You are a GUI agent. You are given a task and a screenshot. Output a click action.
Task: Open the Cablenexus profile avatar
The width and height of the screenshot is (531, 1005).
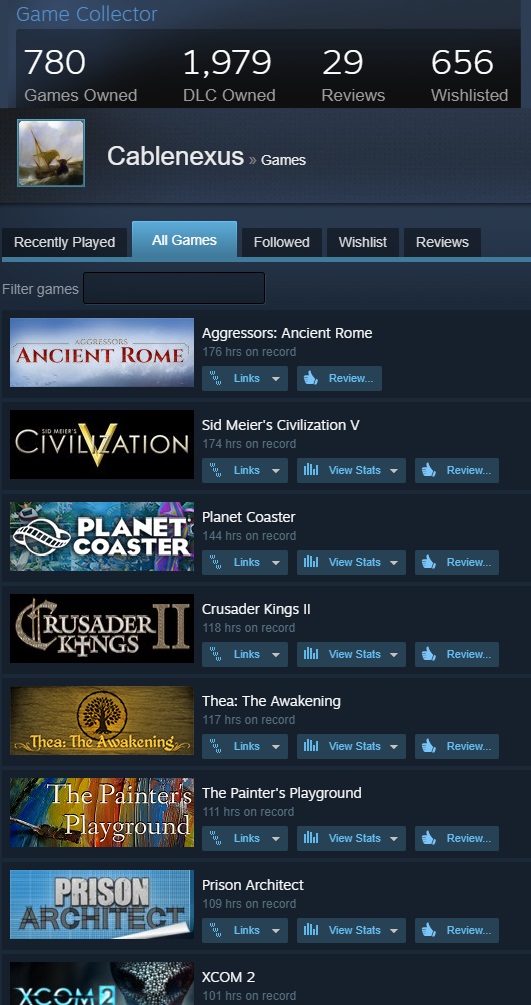[x=51, y=153]
